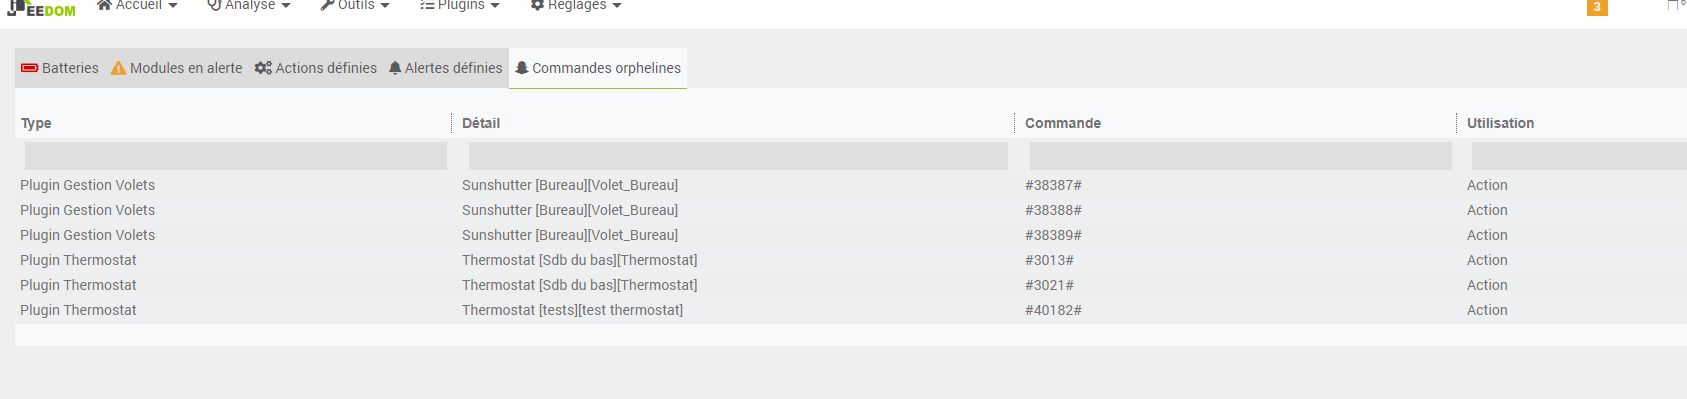
Task: Open the Outils dropdown menu
Action: (355, 5)
